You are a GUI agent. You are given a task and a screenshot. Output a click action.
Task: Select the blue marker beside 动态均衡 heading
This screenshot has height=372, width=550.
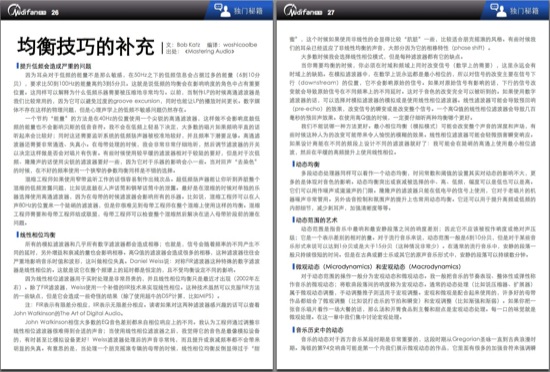(293, 164)
